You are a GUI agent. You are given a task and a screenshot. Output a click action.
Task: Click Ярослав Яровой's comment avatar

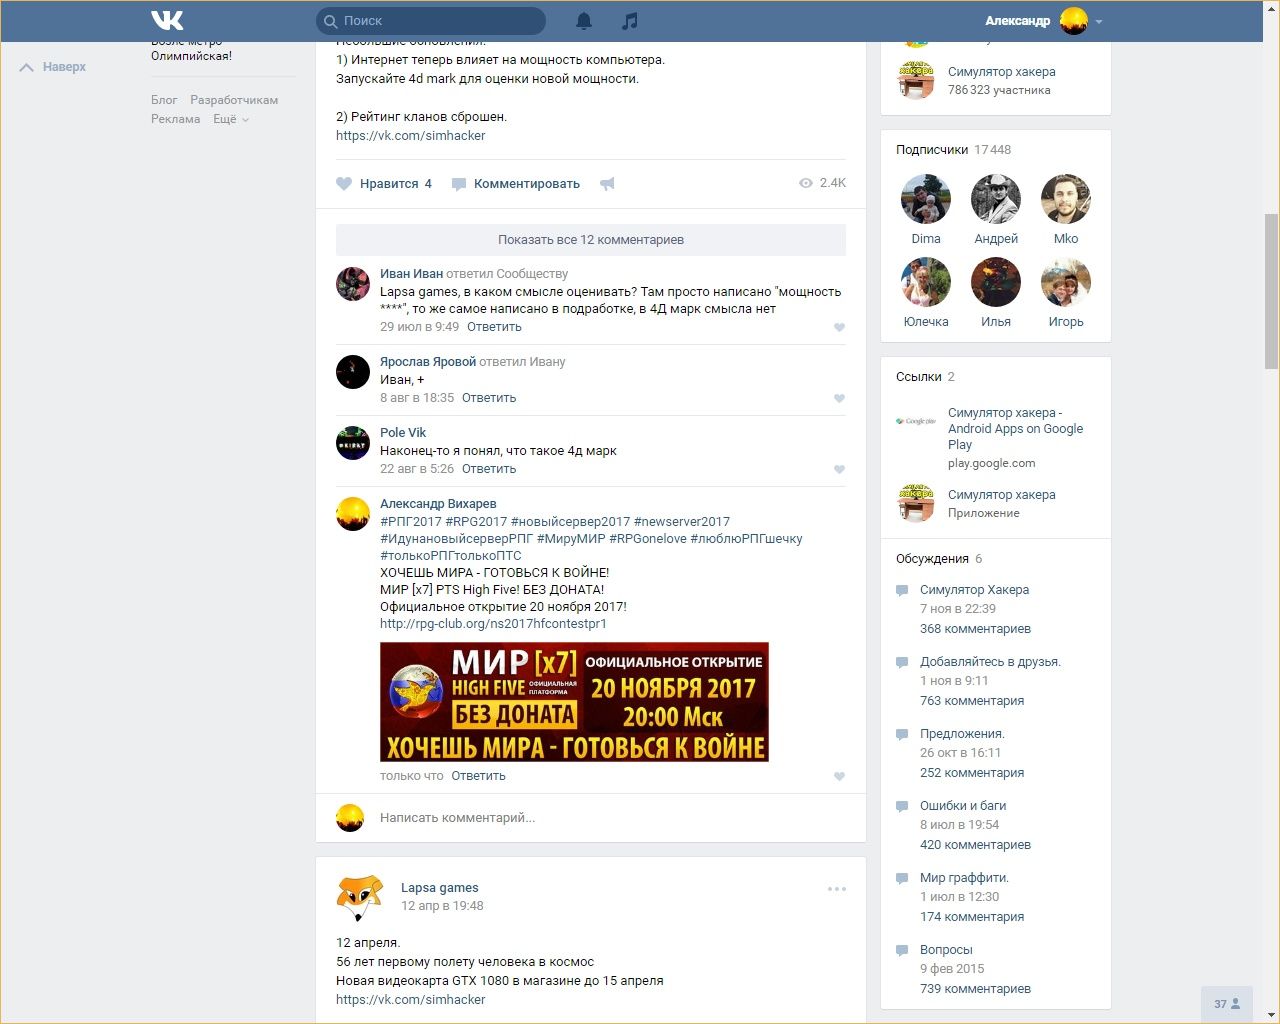point(353,372)
